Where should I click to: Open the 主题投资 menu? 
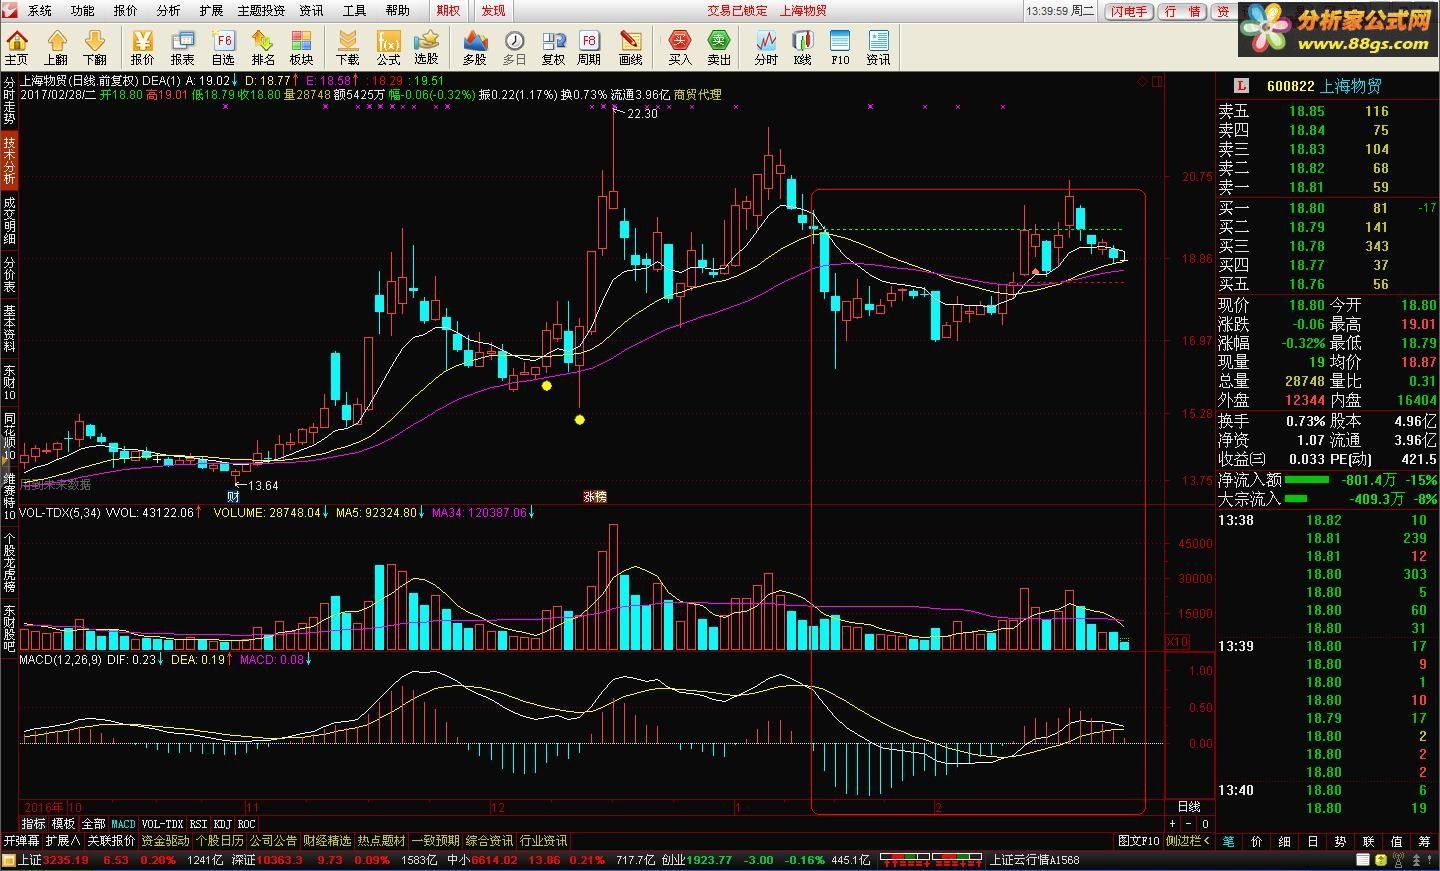coord(261,11)
